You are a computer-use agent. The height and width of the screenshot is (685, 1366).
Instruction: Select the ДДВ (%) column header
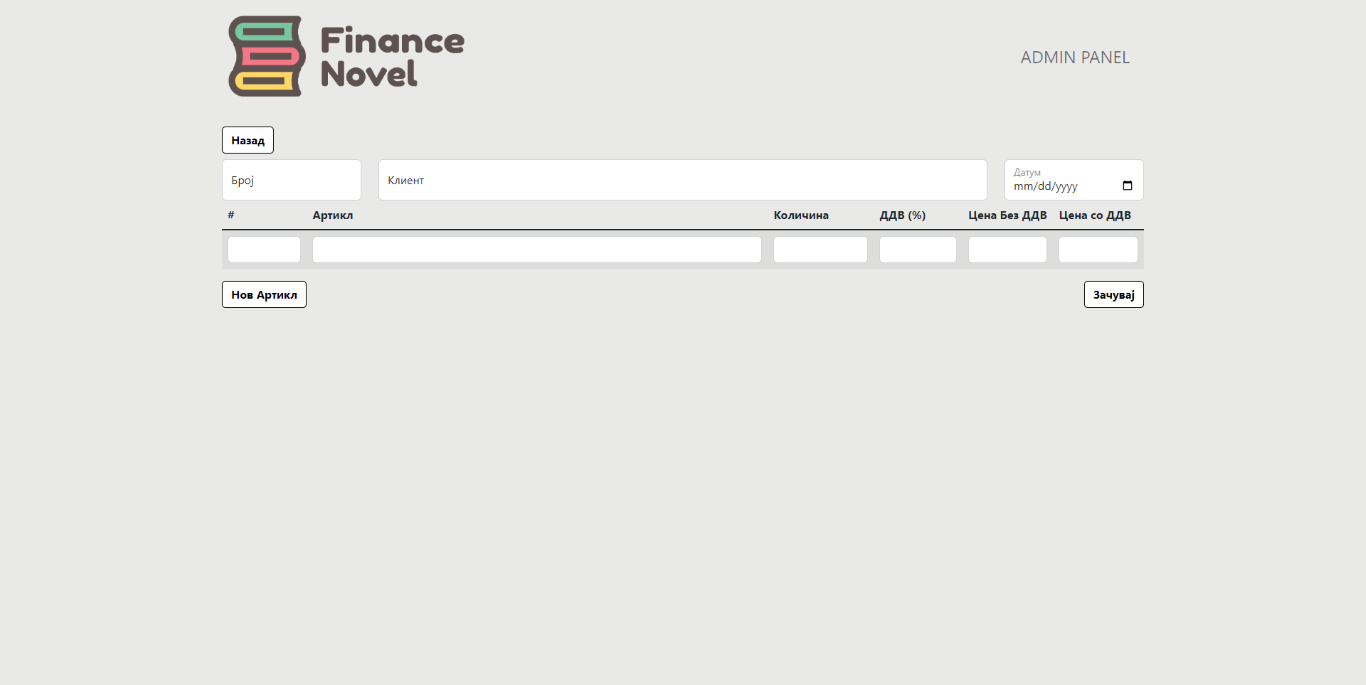(x=902, y=215)
